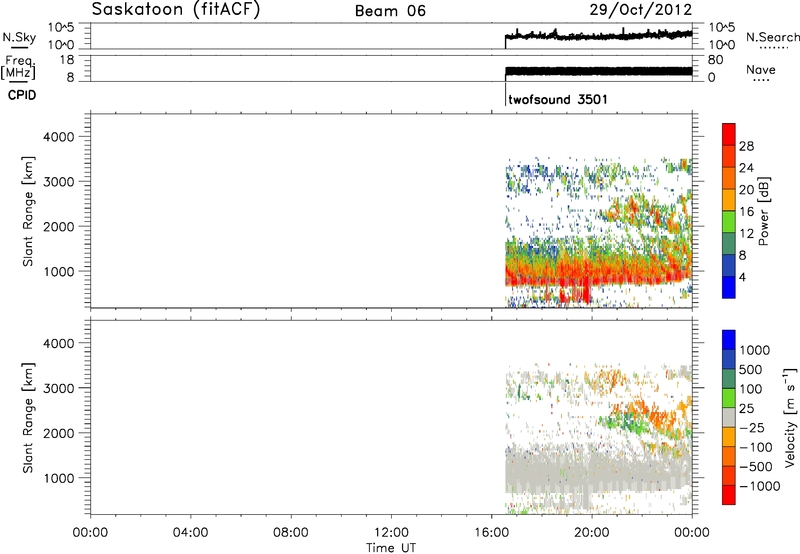
Task: Click the '12:00' time tick label
Action: point(391,533)
